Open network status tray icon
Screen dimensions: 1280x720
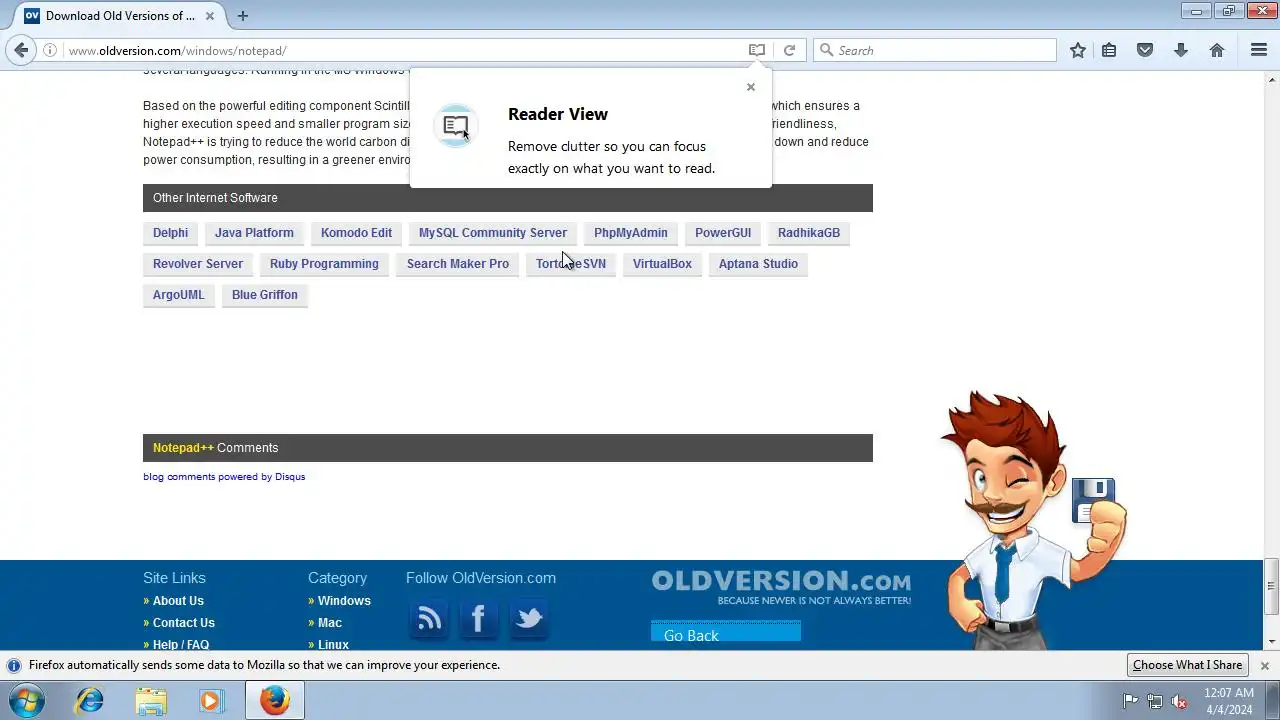[x=1155, y=701]
